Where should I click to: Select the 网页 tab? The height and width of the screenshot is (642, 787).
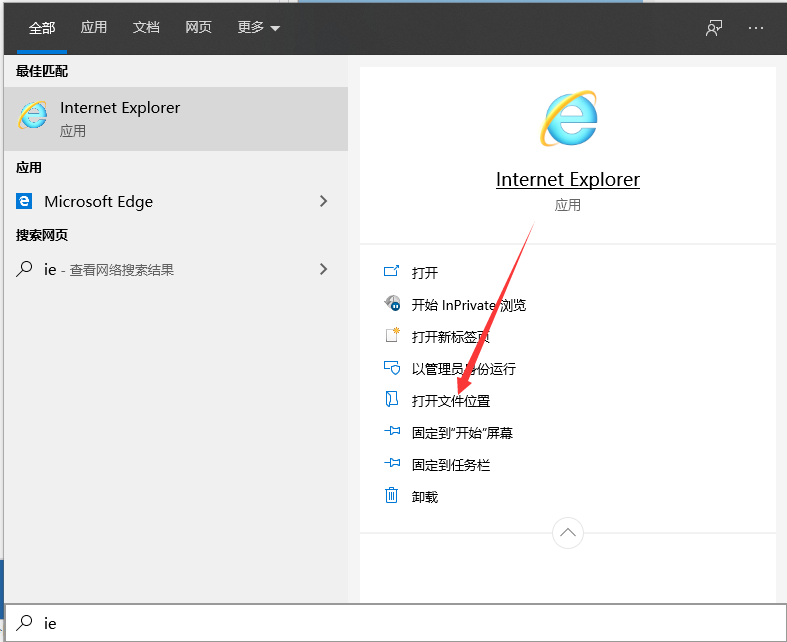coord(198,28)
